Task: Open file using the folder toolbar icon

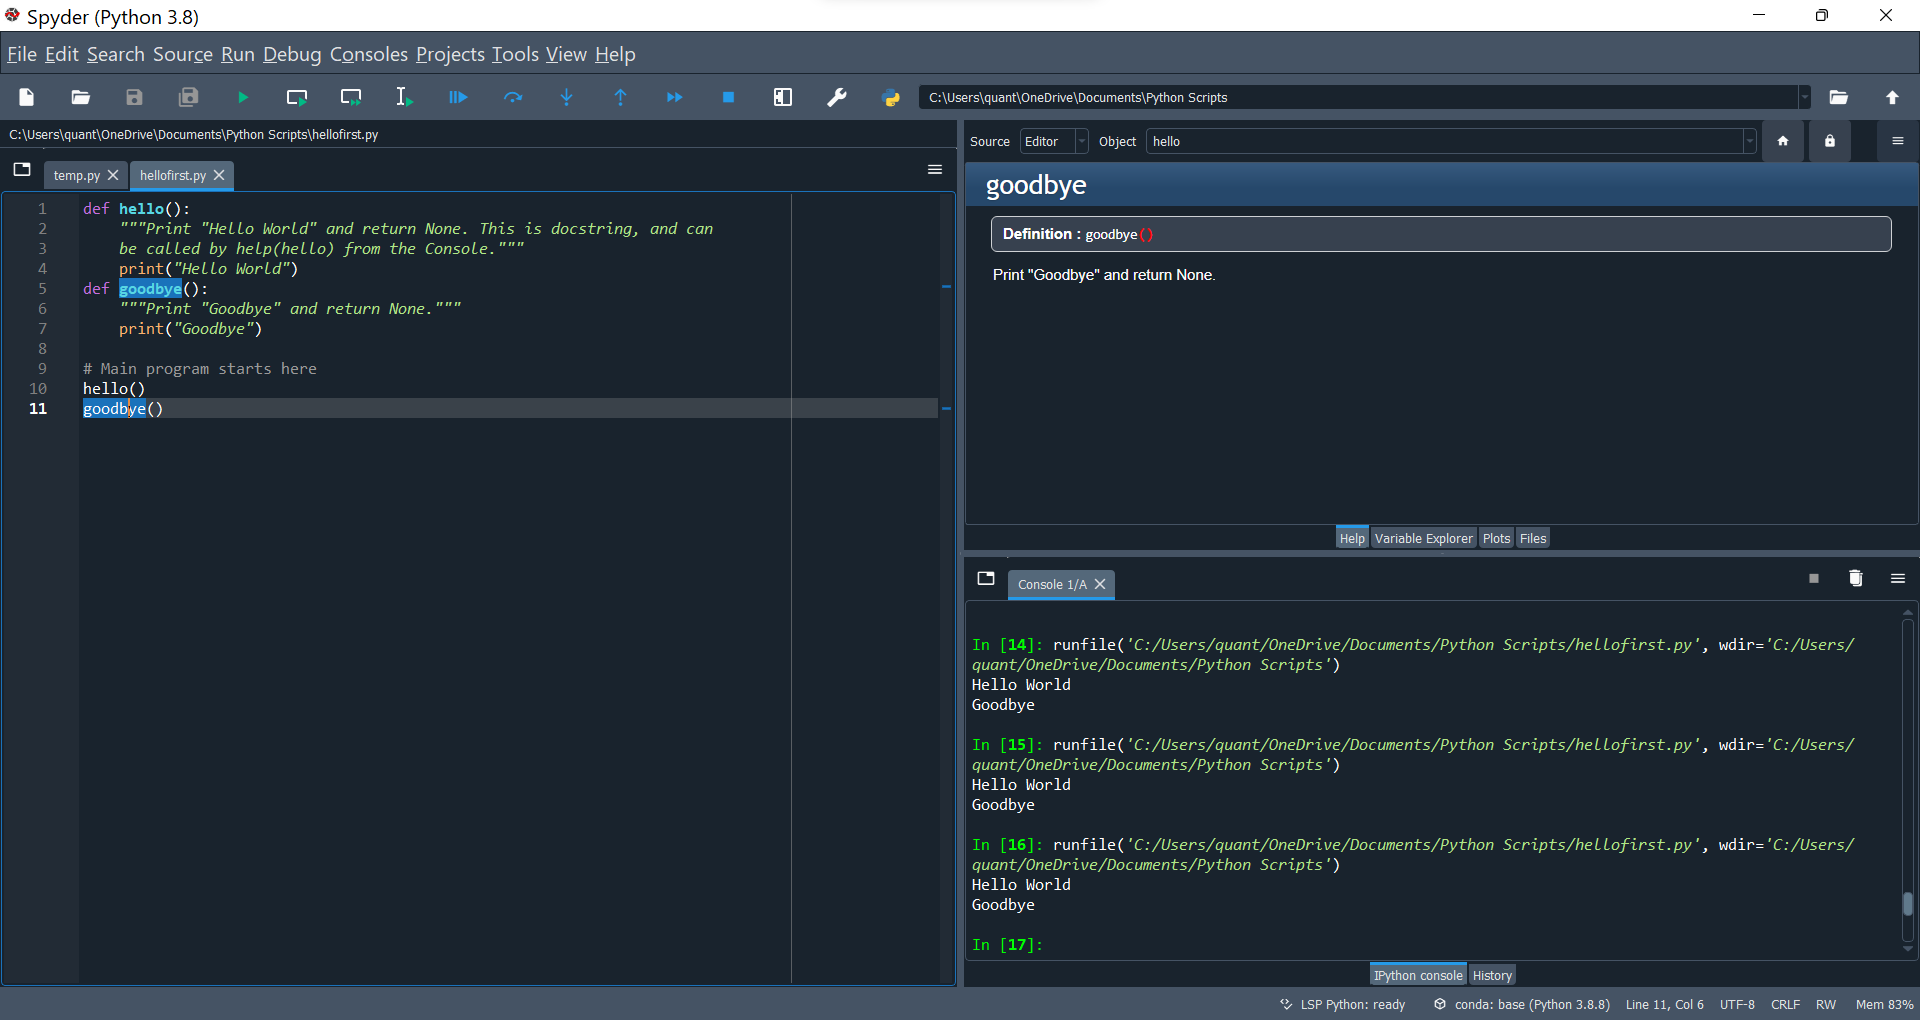Action: (81, 97)
